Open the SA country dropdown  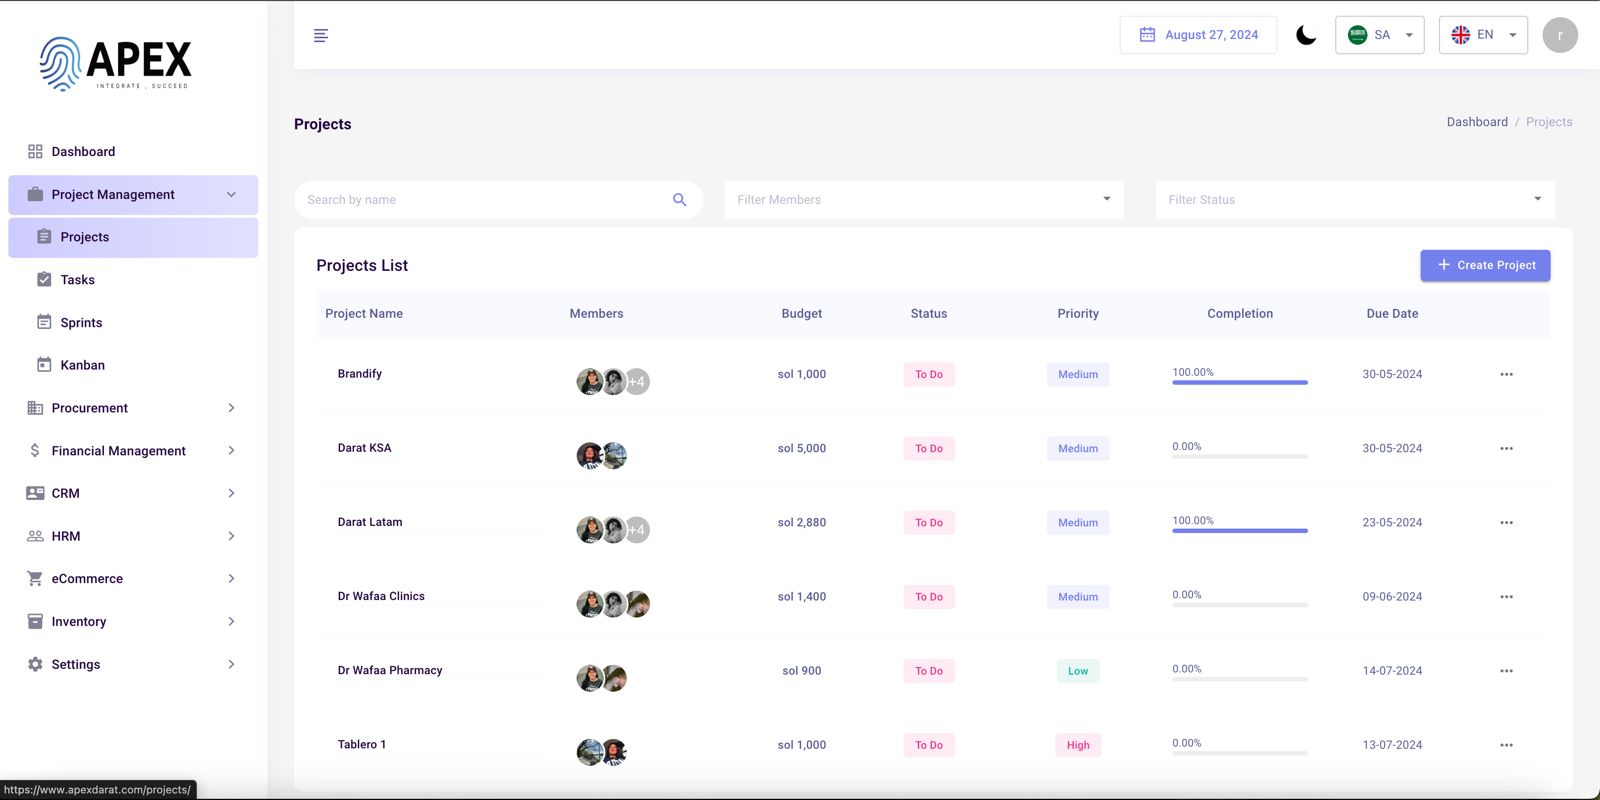pyautogui.click(x=1379, y=35)
